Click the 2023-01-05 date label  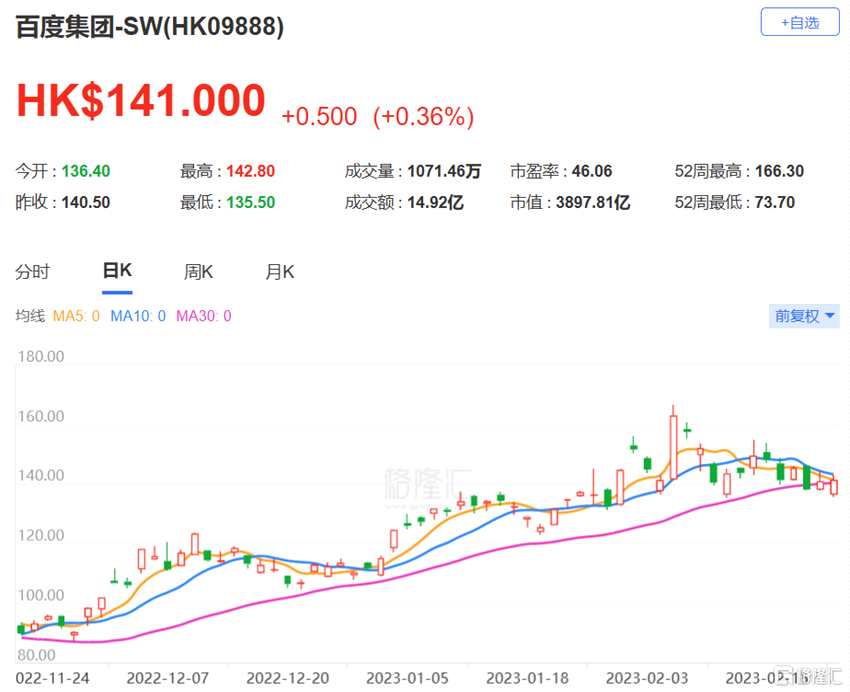pyautogui.click(x=408, y=678)
